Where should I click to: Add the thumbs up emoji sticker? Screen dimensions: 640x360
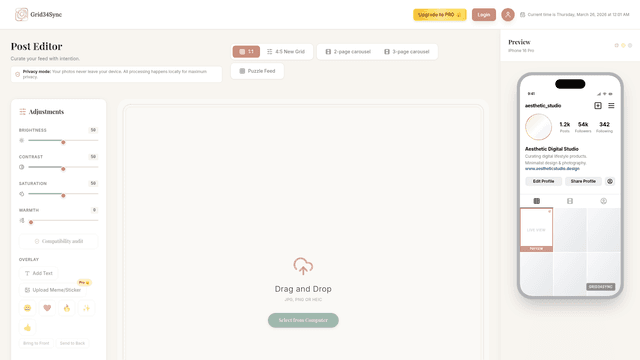tap(27, 327)
